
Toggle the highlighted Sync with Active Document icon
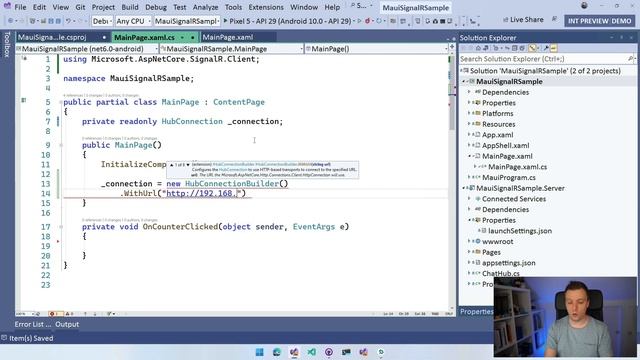click(x=532, y=48)
